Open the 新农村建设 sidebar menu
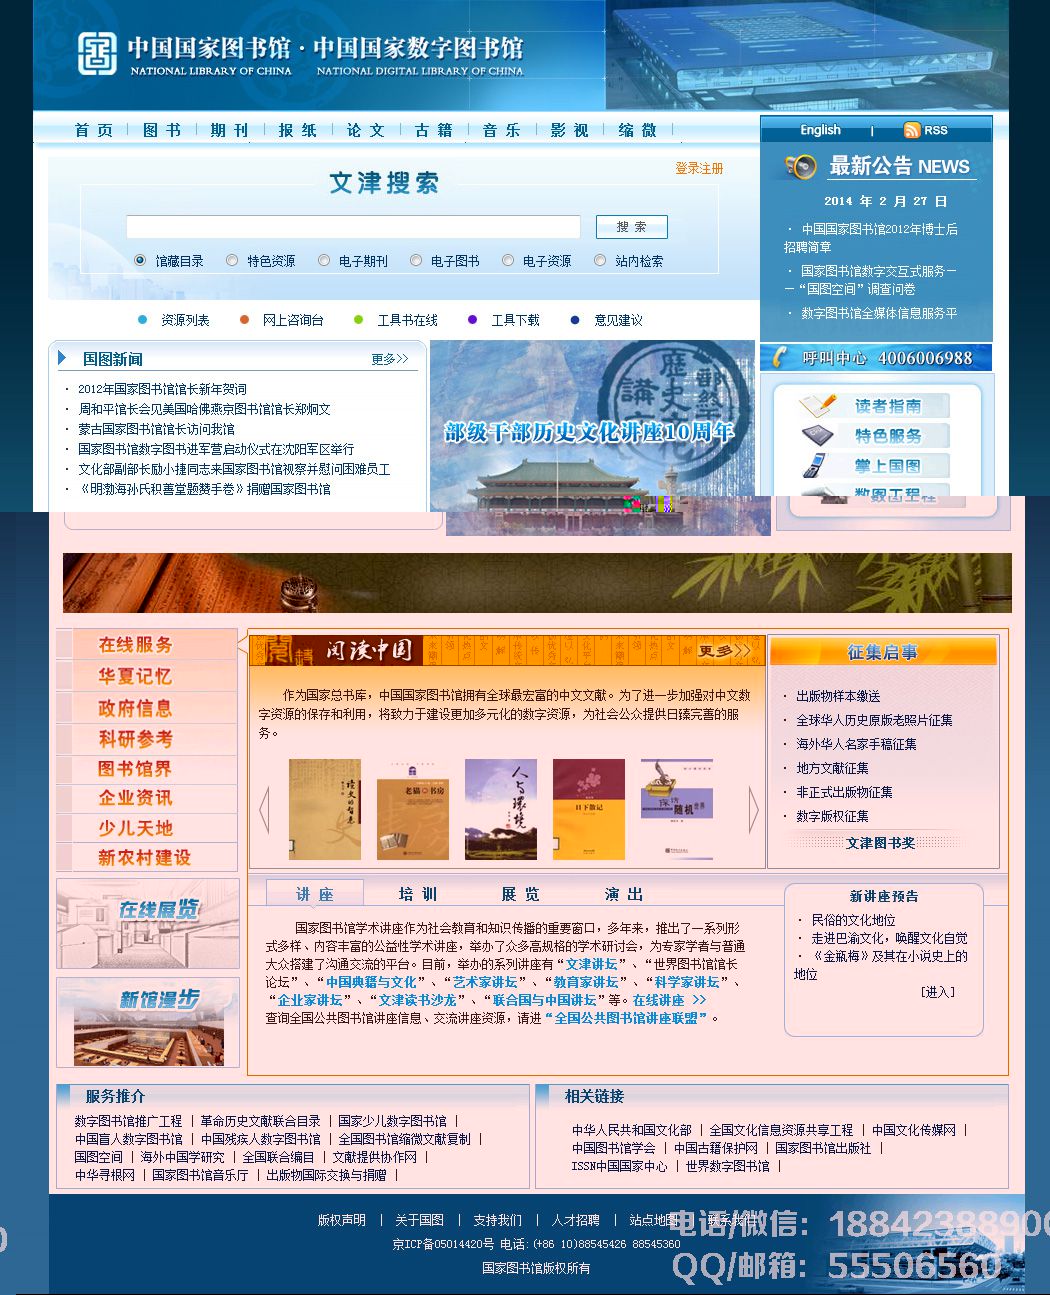This screenshot has height=1295, width=1050. tap(145, 858)
